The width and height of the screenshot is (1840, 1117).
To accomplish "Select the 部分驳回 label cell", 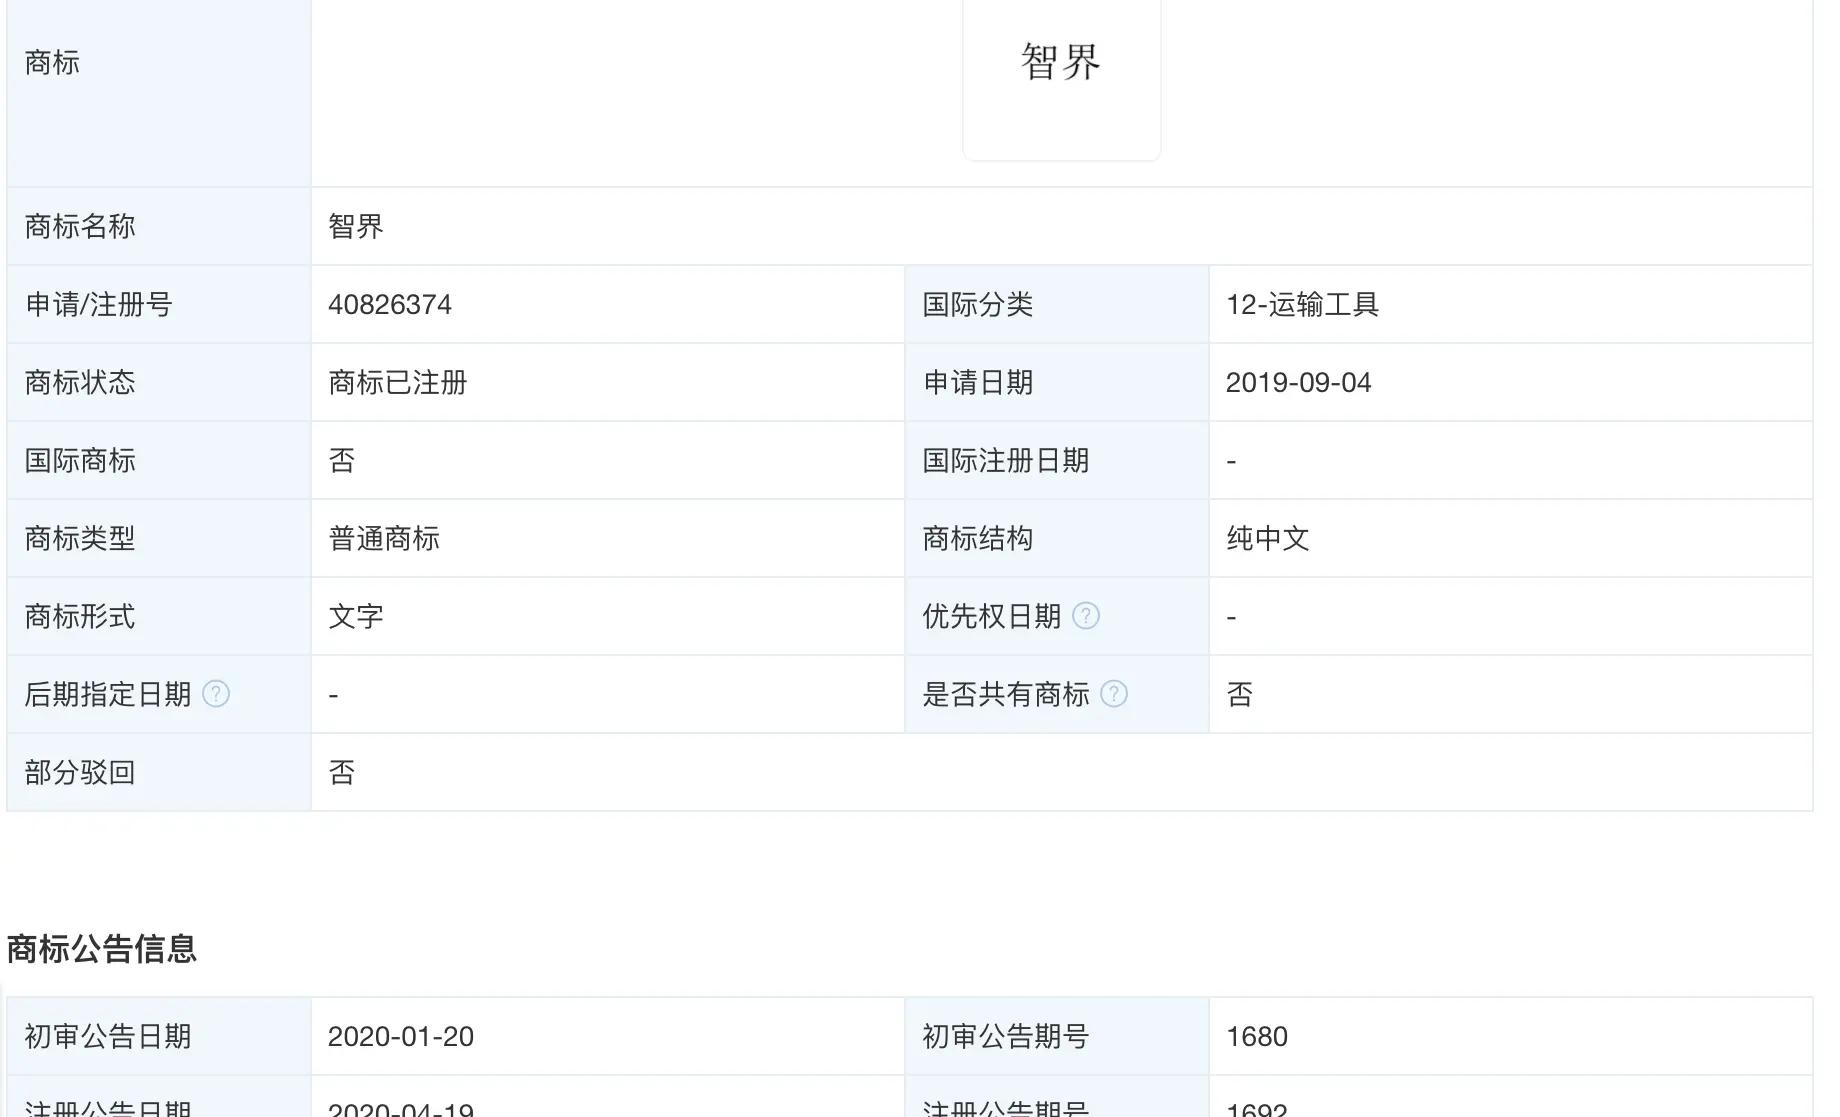I will coord(159,772).
